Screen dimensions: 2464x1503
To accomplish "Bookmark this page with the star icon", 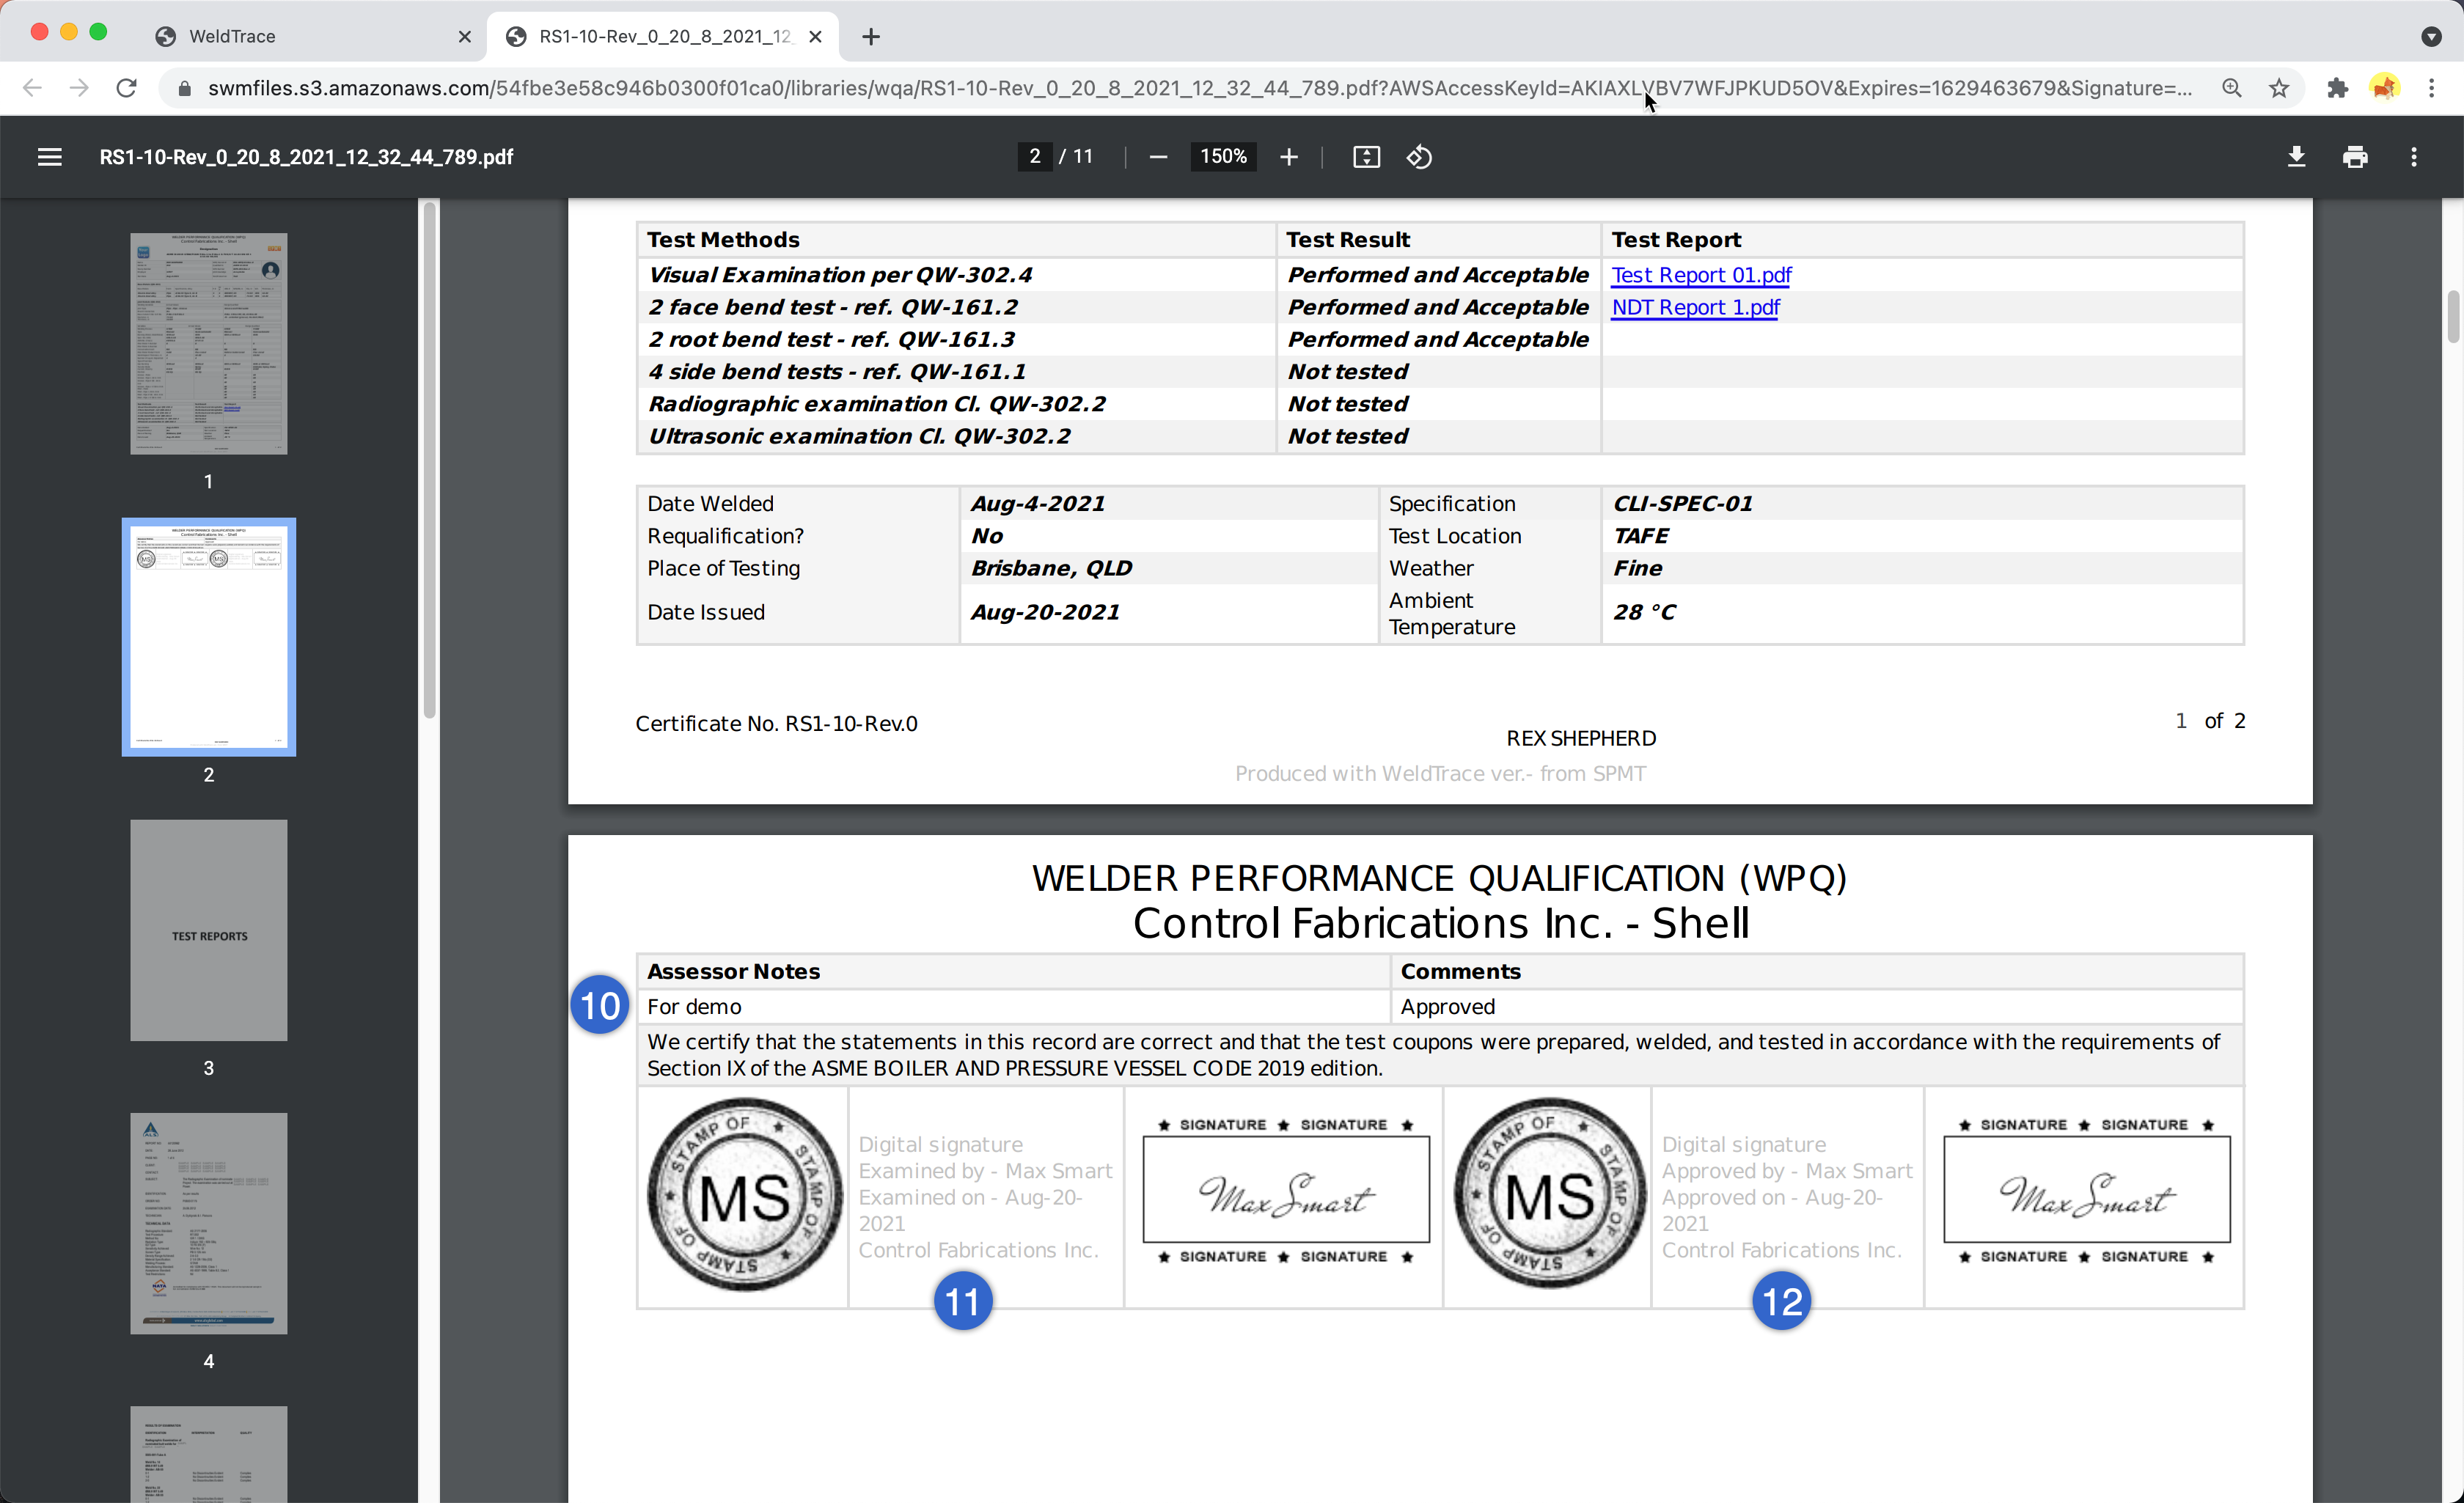I will click(2279, 88).
